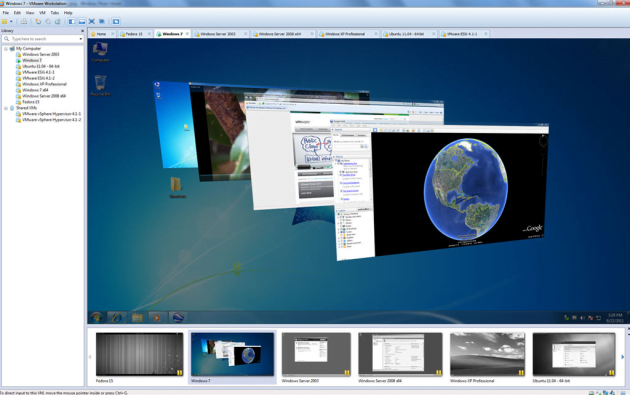Click the guest Windows Start orb
This screenshot has height=395, width=630.
96,317
